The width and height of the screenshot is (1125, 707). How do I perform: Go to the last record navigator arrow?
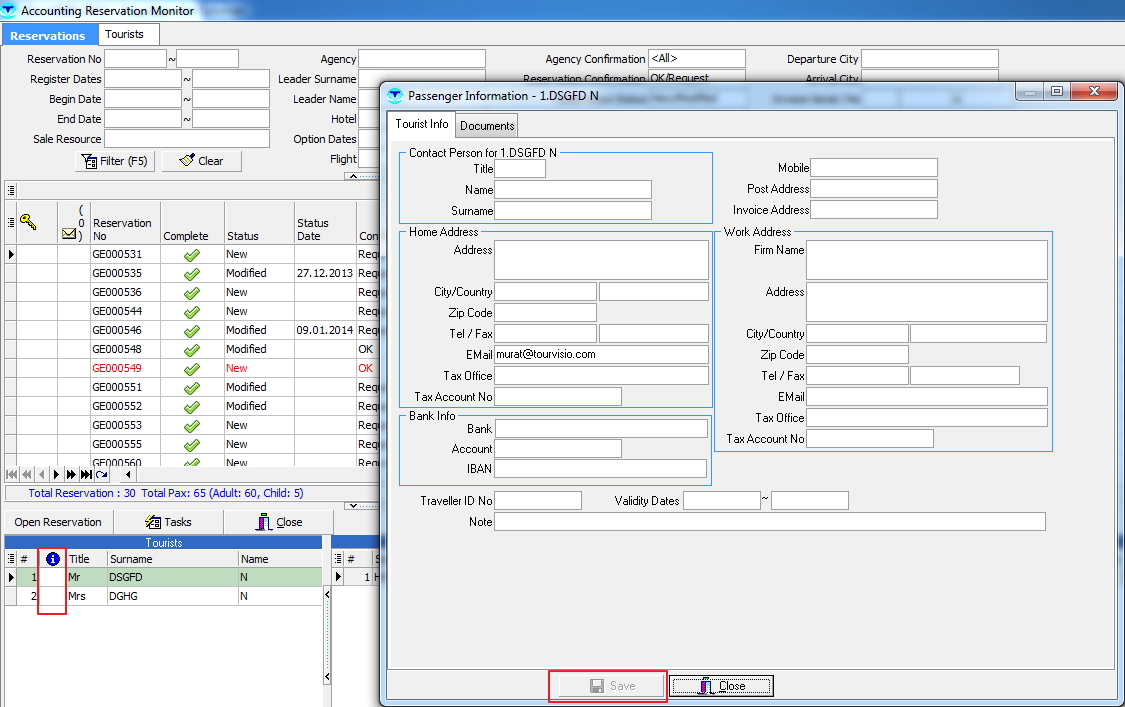coord(87,474)
